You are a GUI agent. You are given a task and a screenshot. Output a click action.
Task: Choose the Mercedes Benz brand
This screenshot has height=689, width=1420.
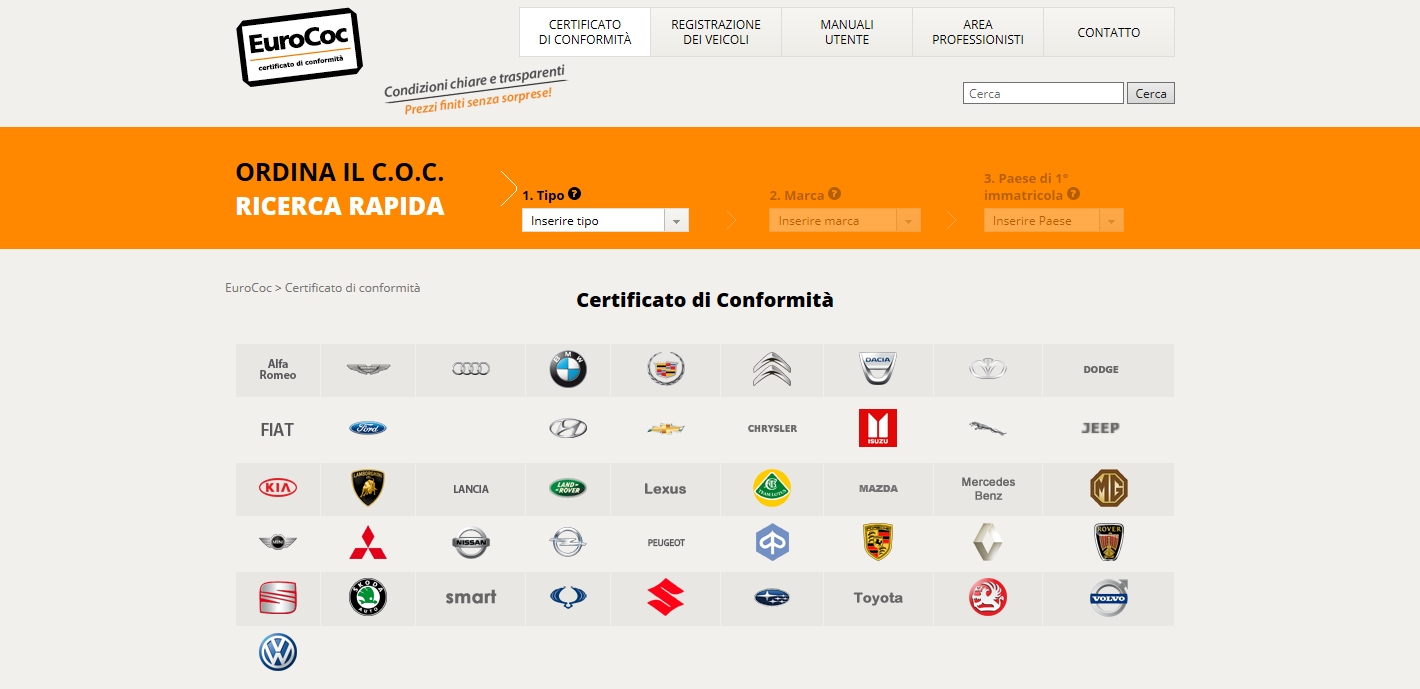[x=988, y=489]
